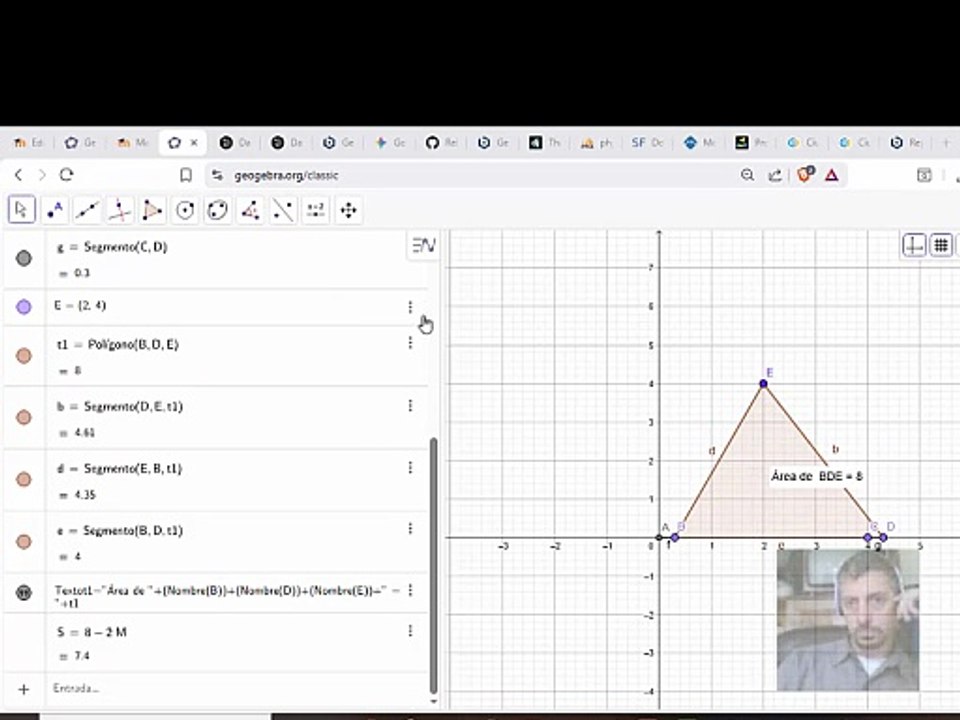960x720 pixels.
Task: Toggle visibility of segment e
Action: (x=24, y=541)
